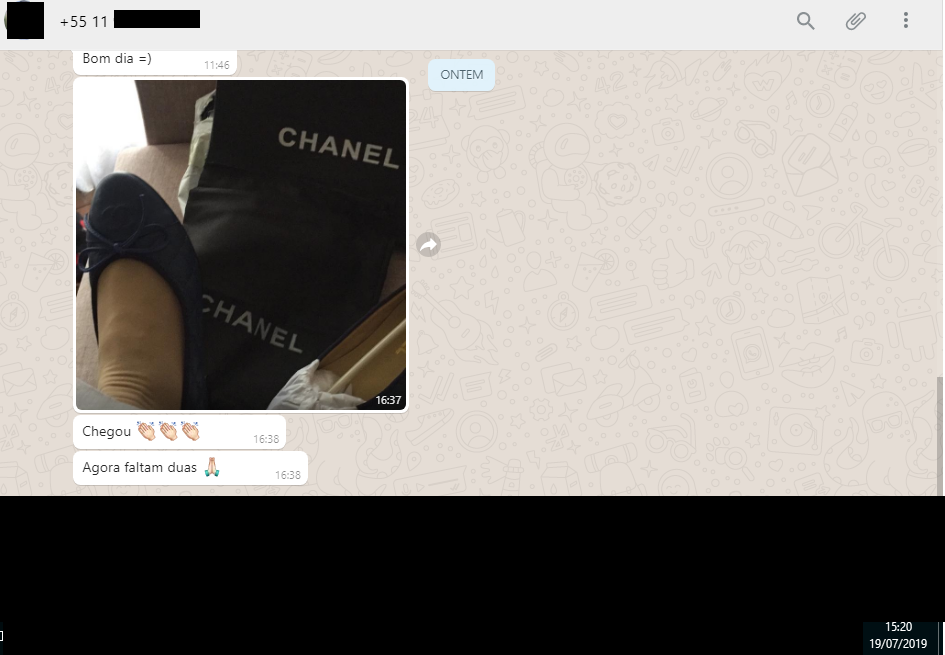The height and width of the screenshot is (655, 945).
Task: Open the three-dot chat options menu
Action: [905, 20]
